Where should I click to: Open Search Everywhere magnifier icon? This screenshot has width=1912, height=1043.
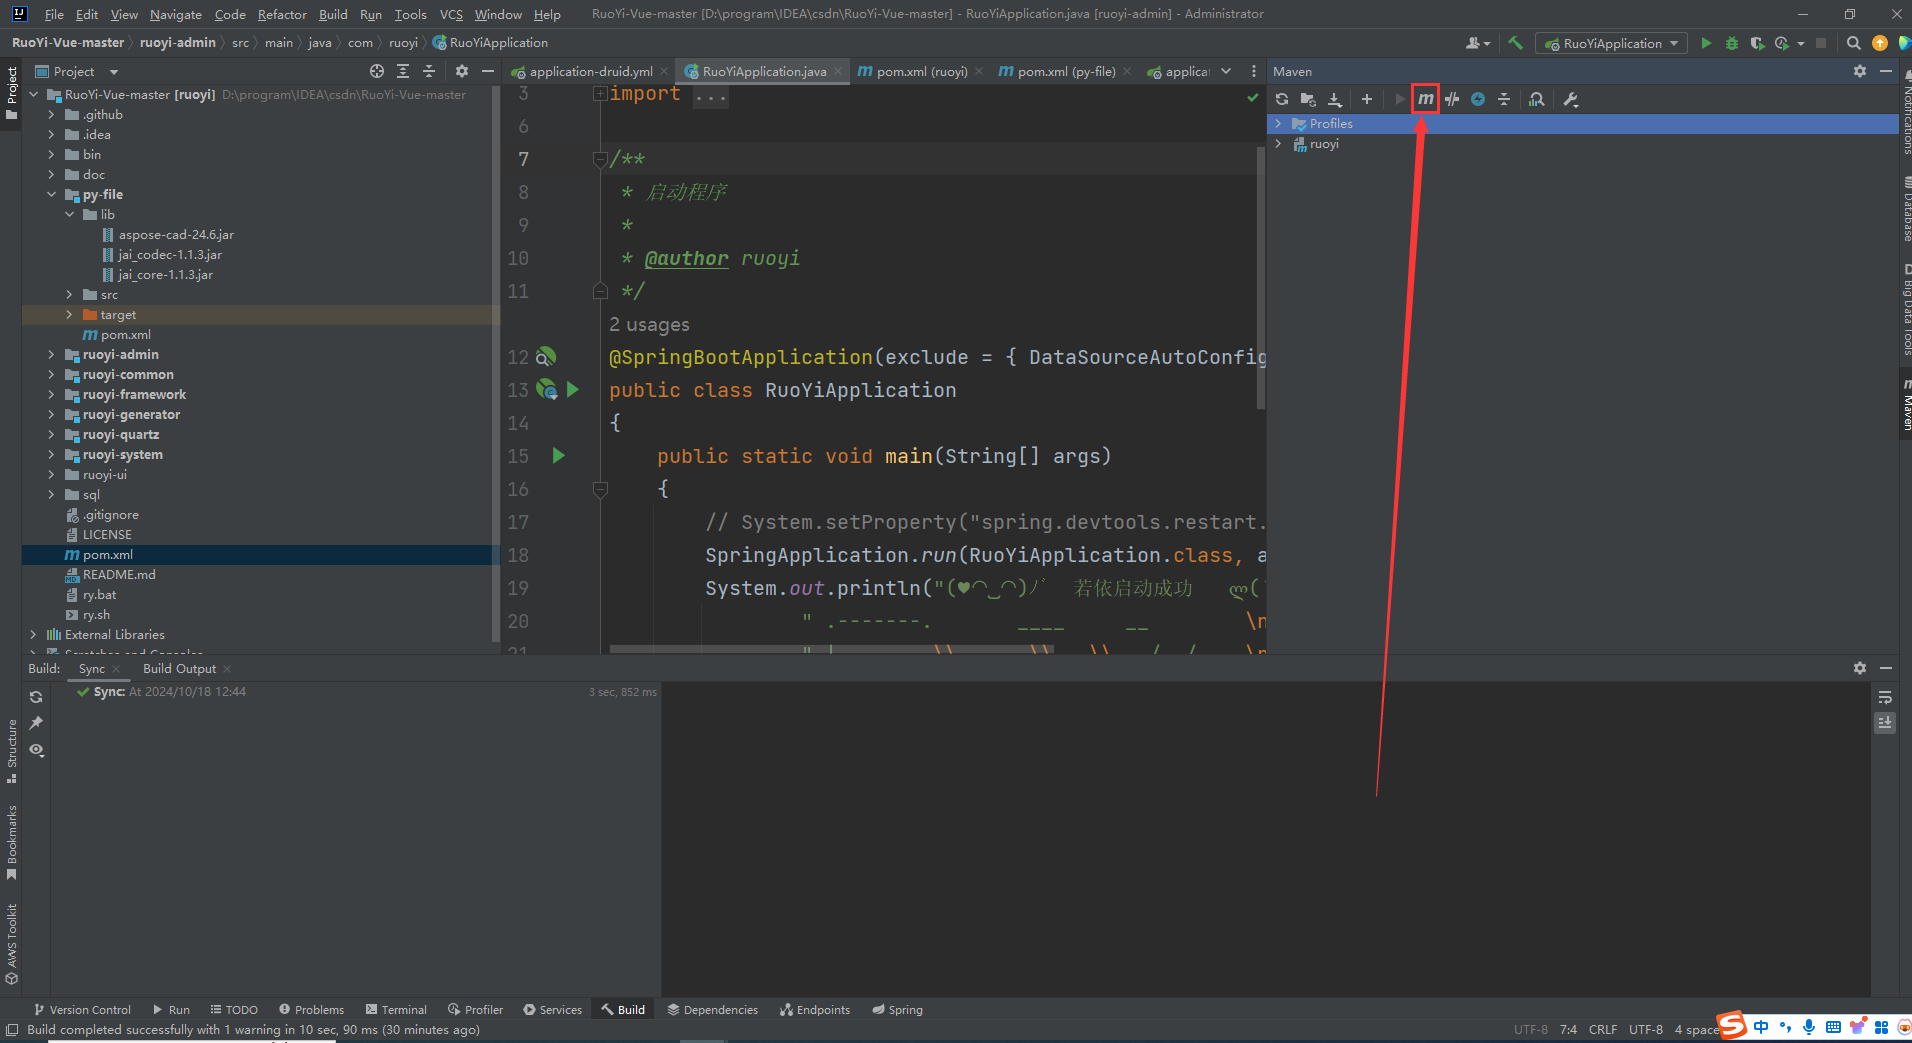point(1854,43)
